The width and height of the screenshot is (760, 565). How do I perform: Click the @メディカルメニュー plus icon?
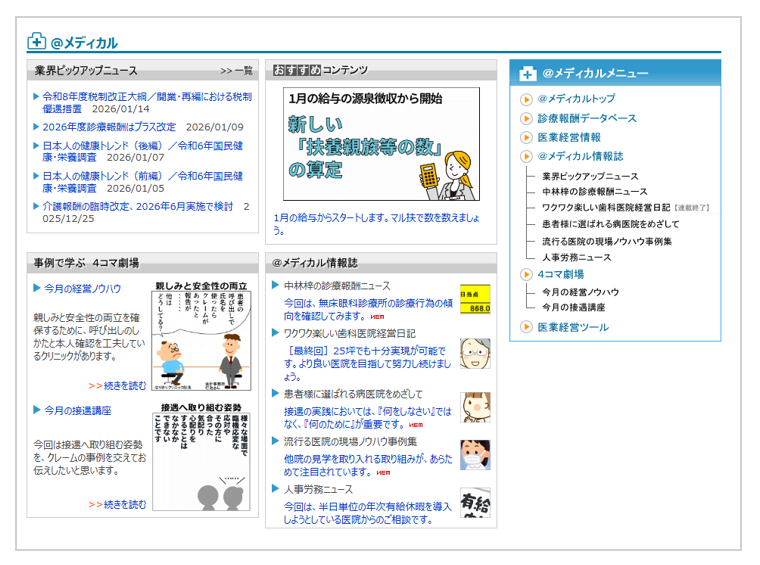pos(527,74)
